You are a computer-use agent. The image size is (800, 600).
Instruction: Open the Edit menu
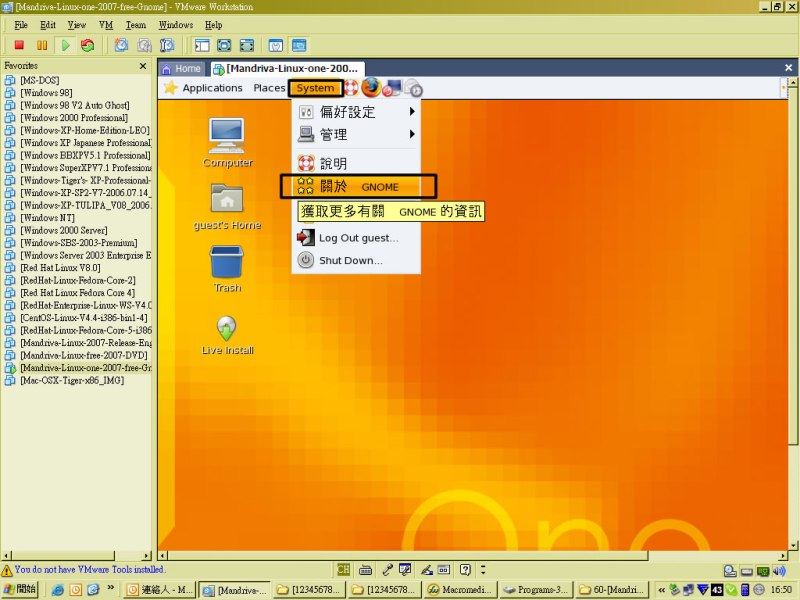(x=48, y=24)
